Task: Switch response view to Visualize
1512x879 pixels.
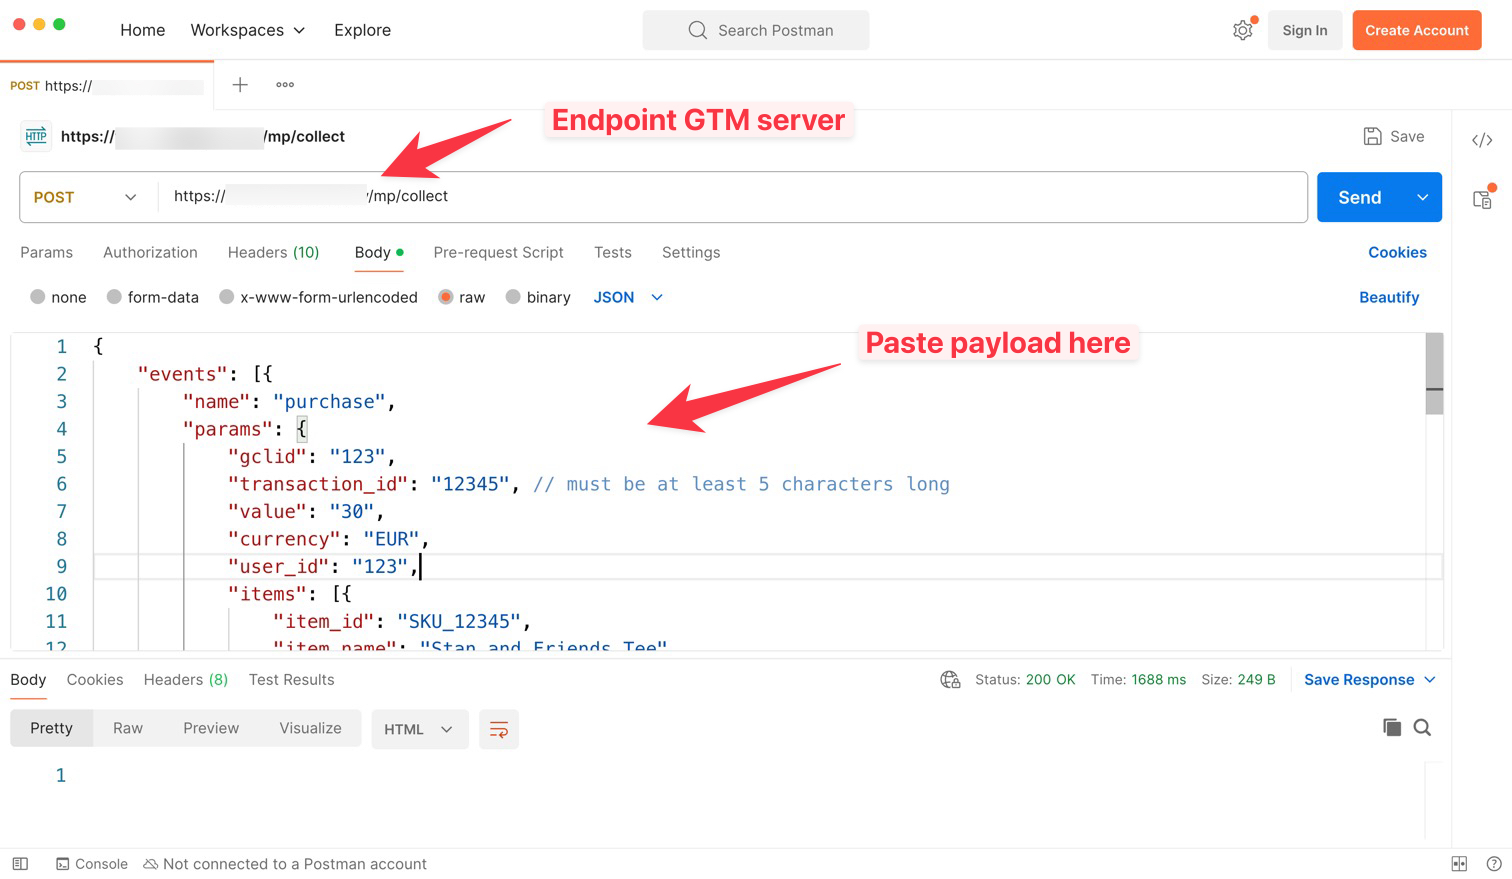Action: [310, 728]
